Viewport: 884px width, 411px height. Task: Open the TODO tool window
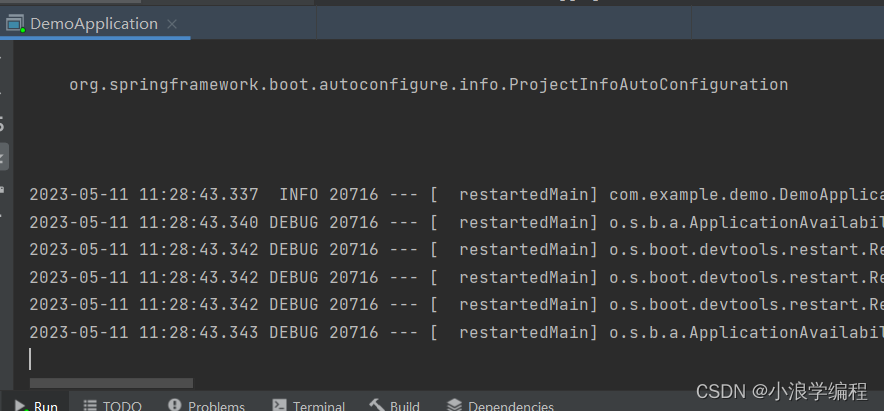tap(112, 405)
